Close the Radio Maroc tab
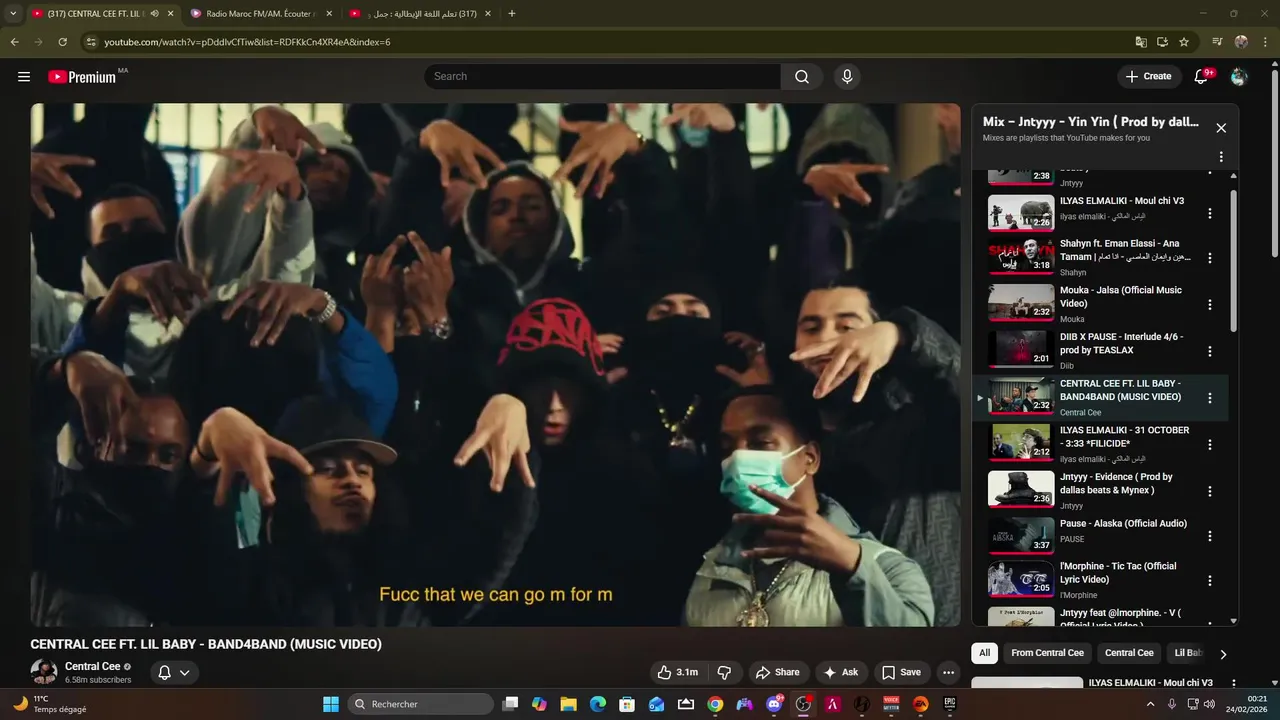1280x720 pixels. click(x=329, y=14)
